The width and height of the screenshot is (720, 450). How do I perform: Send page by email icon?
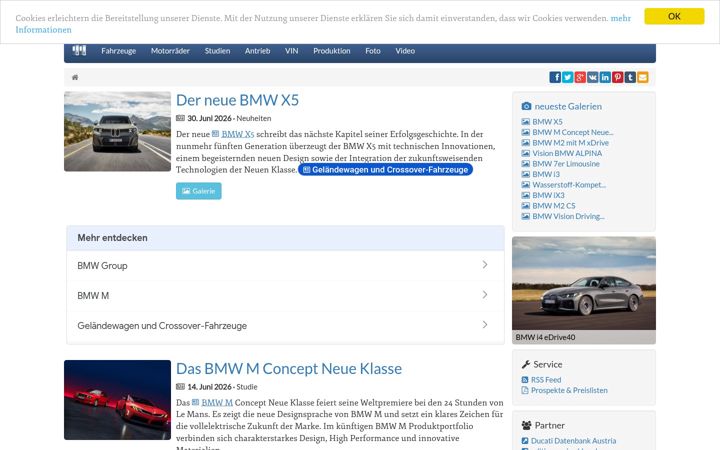tap(642, 77)
